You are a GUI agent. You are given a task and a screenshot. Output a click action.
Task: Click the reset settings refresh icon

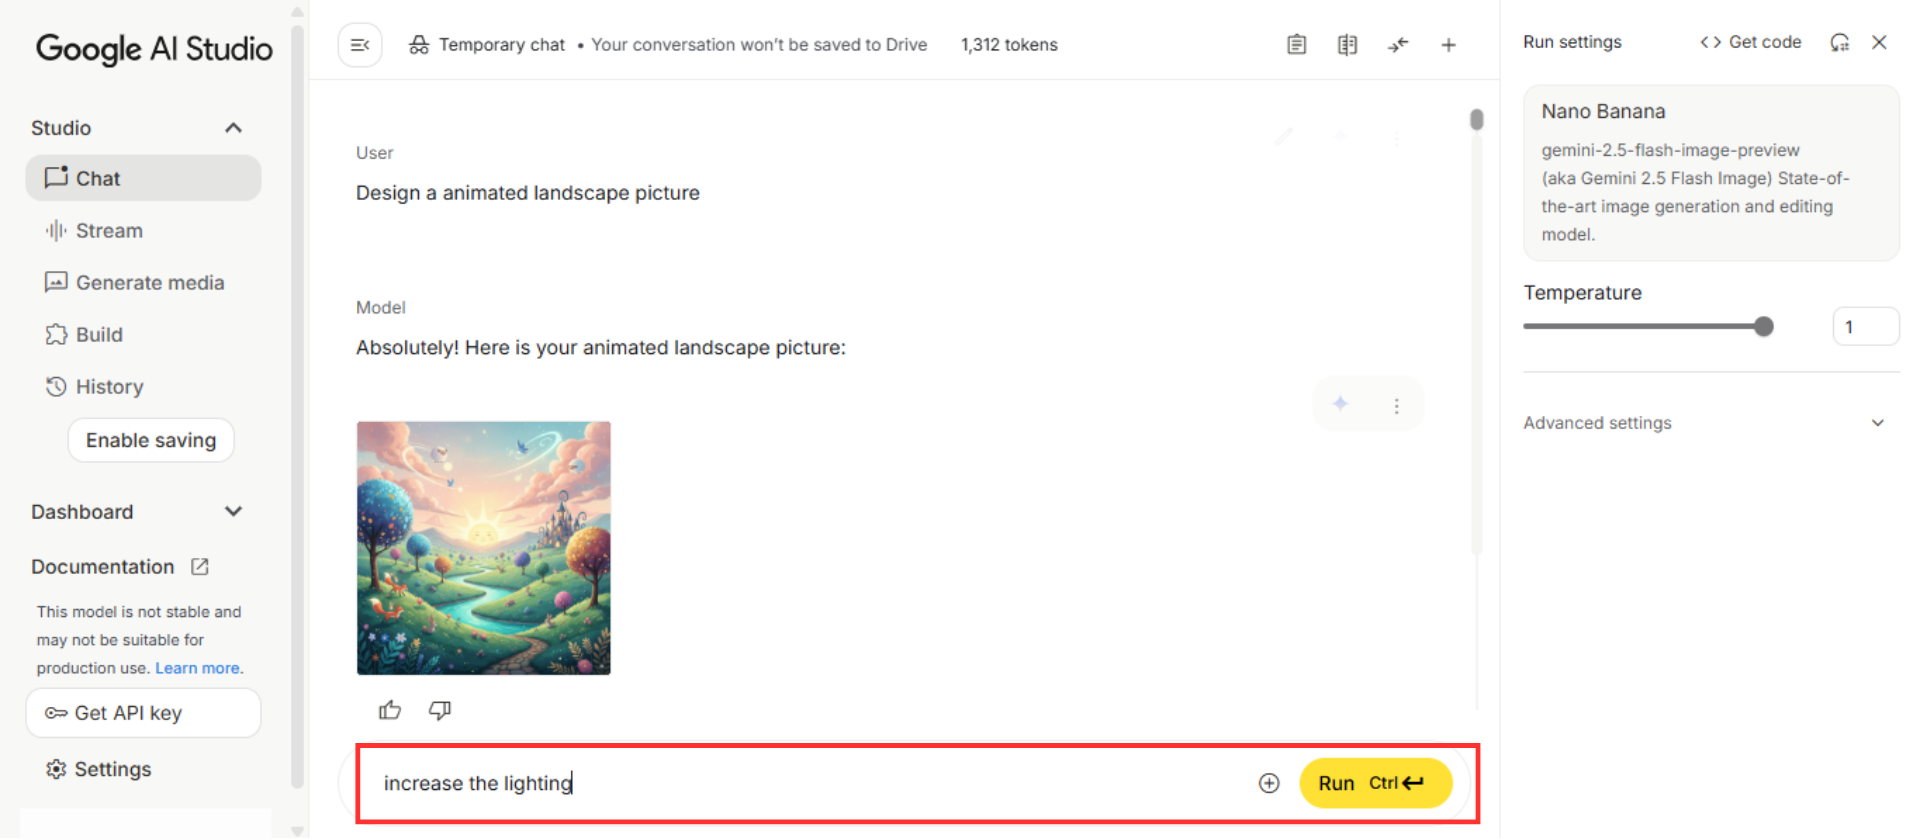[x=1839, y=42]
